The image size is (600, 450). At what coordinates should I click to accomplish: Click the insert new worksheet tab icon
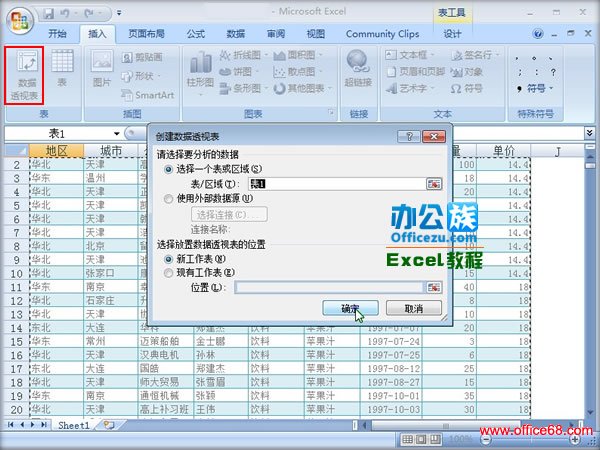click(109, 425)
